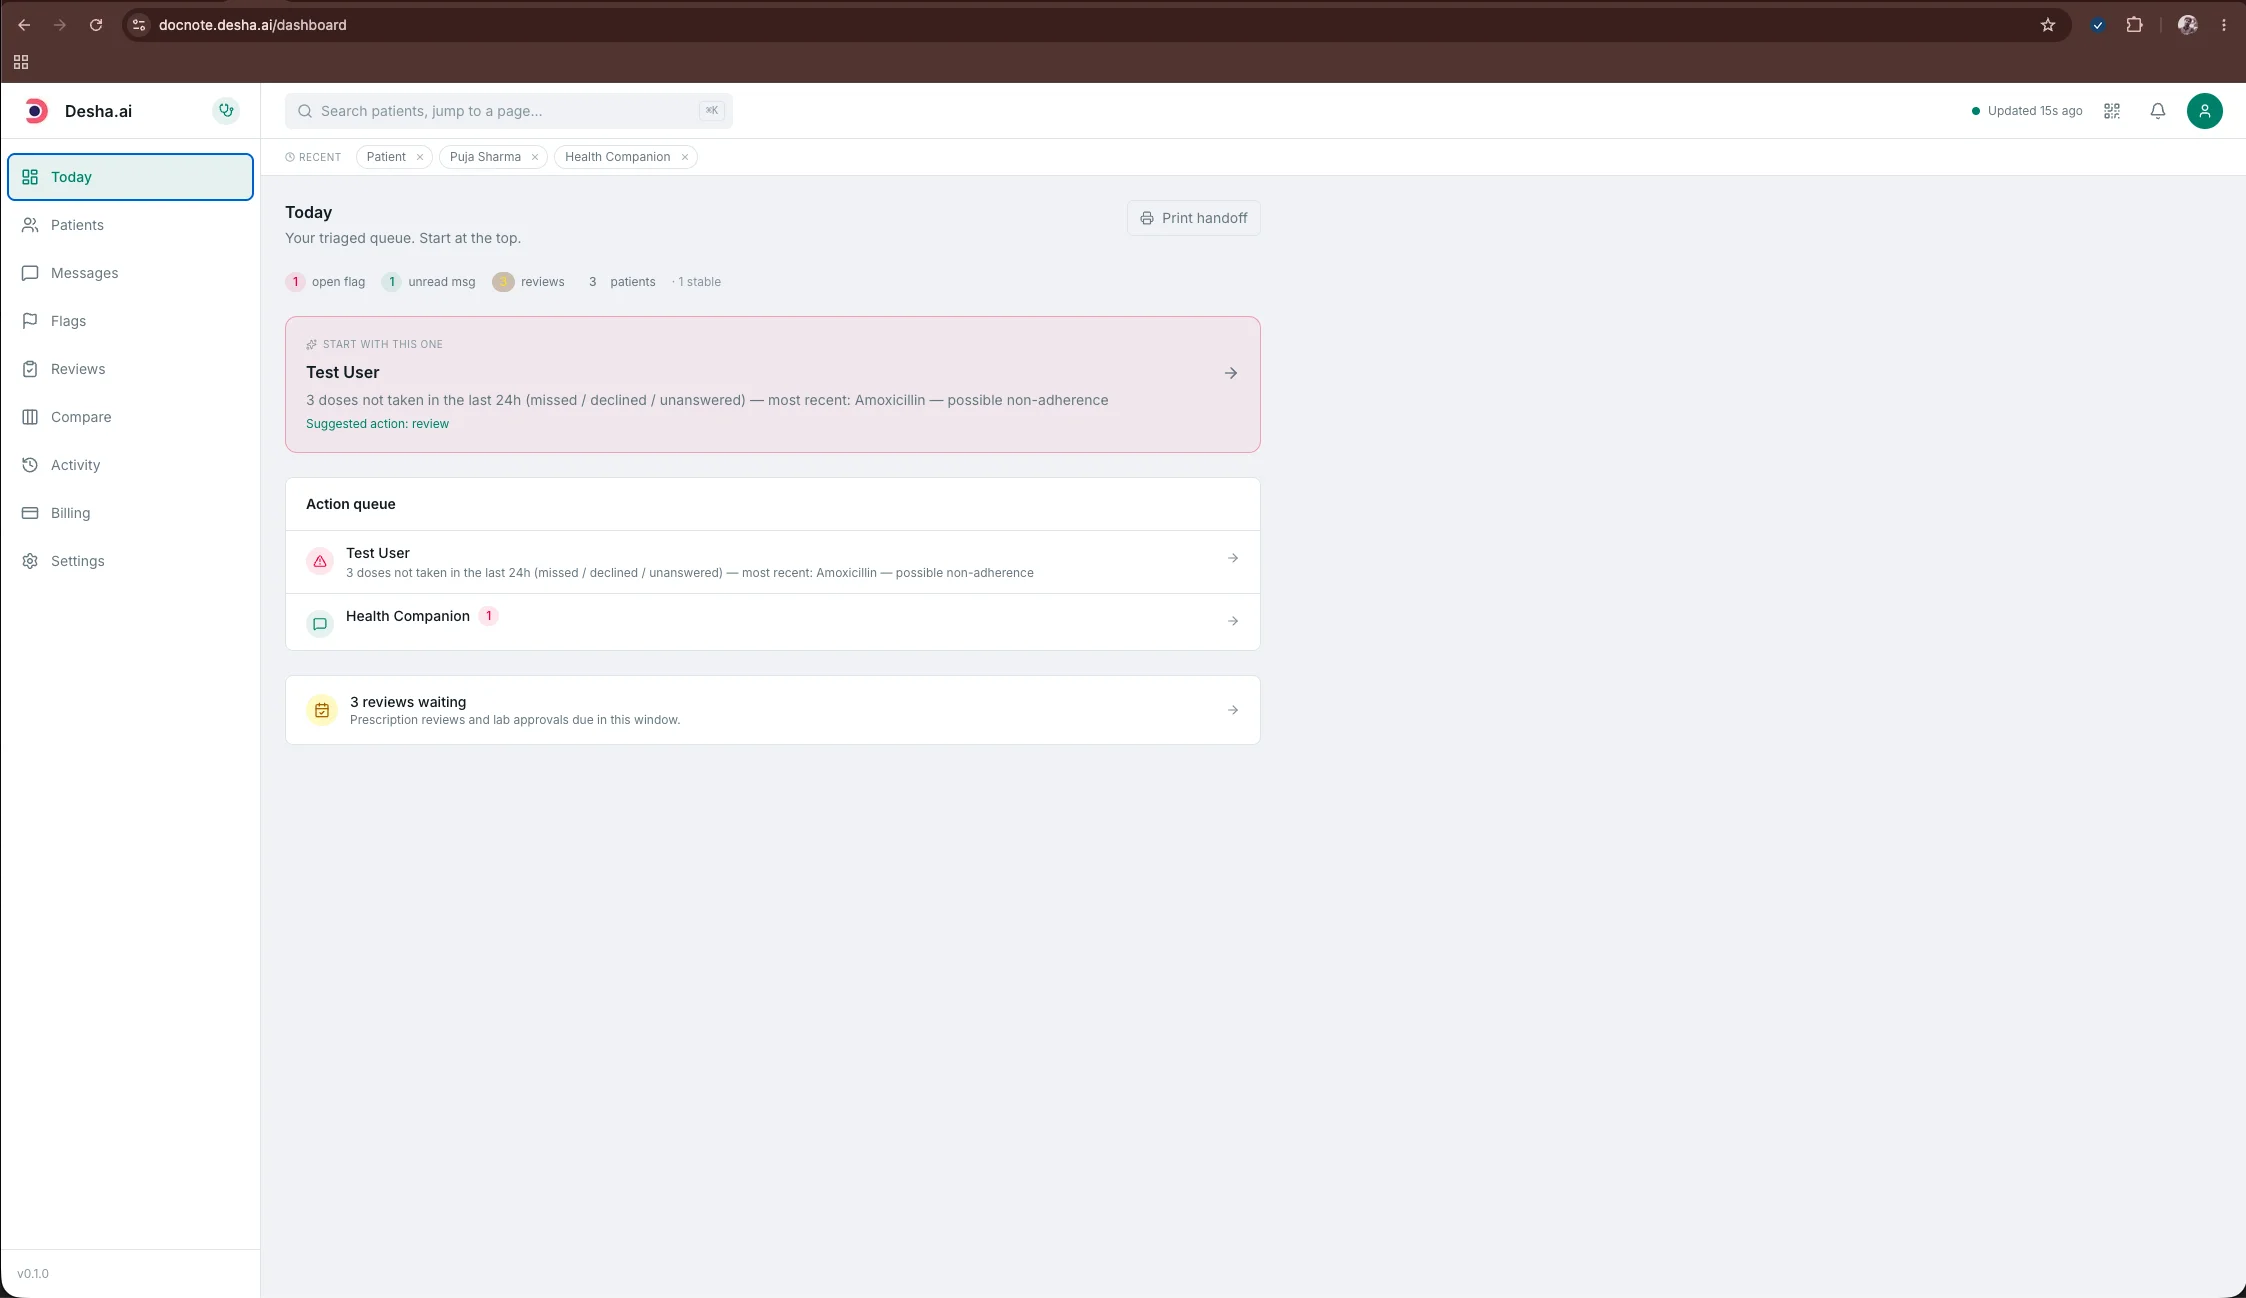Click the sparkle icon above Test User
2246x1298 pixels.
(x=311, y=344)
